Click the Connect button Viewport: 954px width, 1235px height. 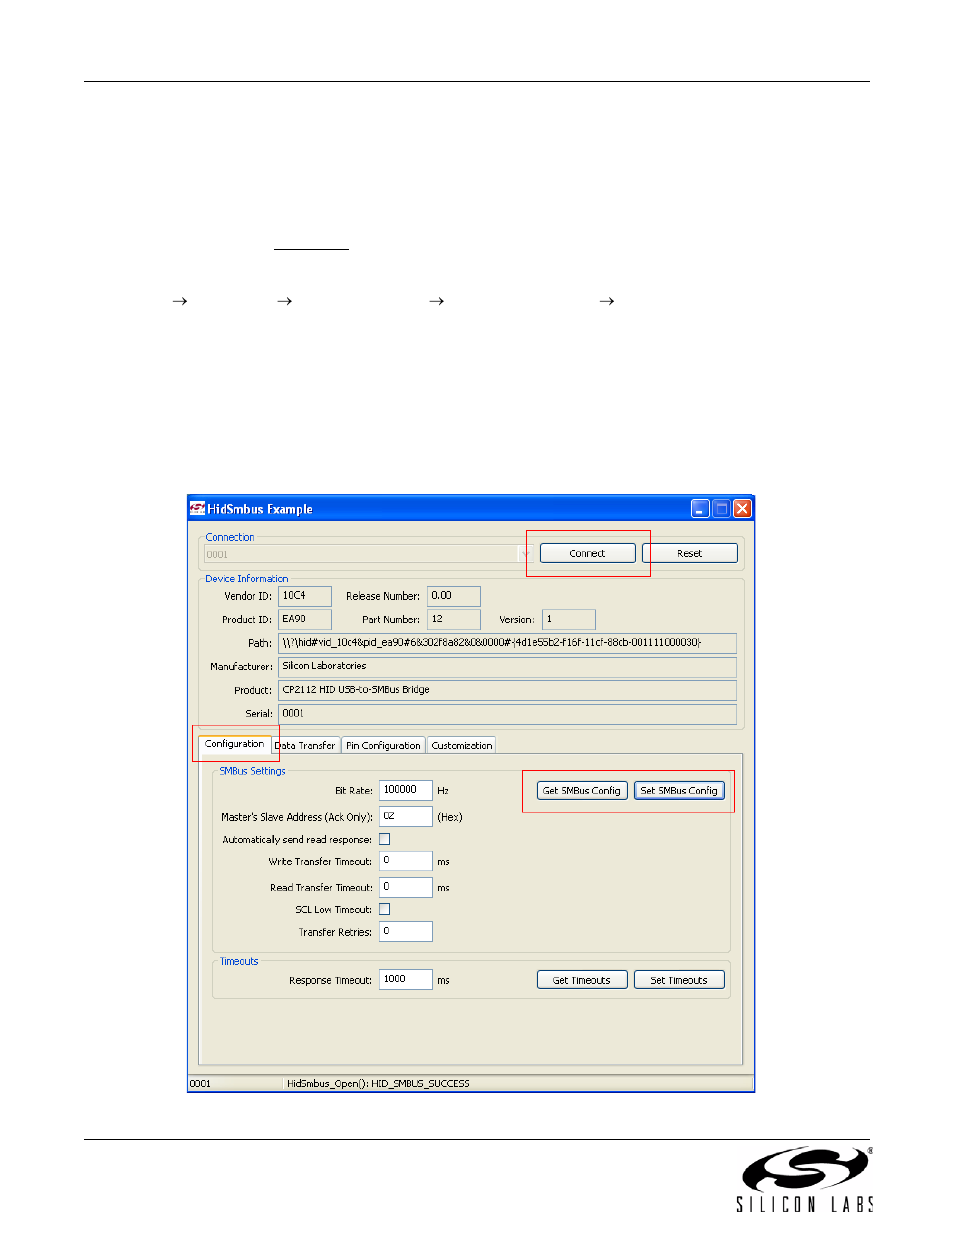point(587,553)
